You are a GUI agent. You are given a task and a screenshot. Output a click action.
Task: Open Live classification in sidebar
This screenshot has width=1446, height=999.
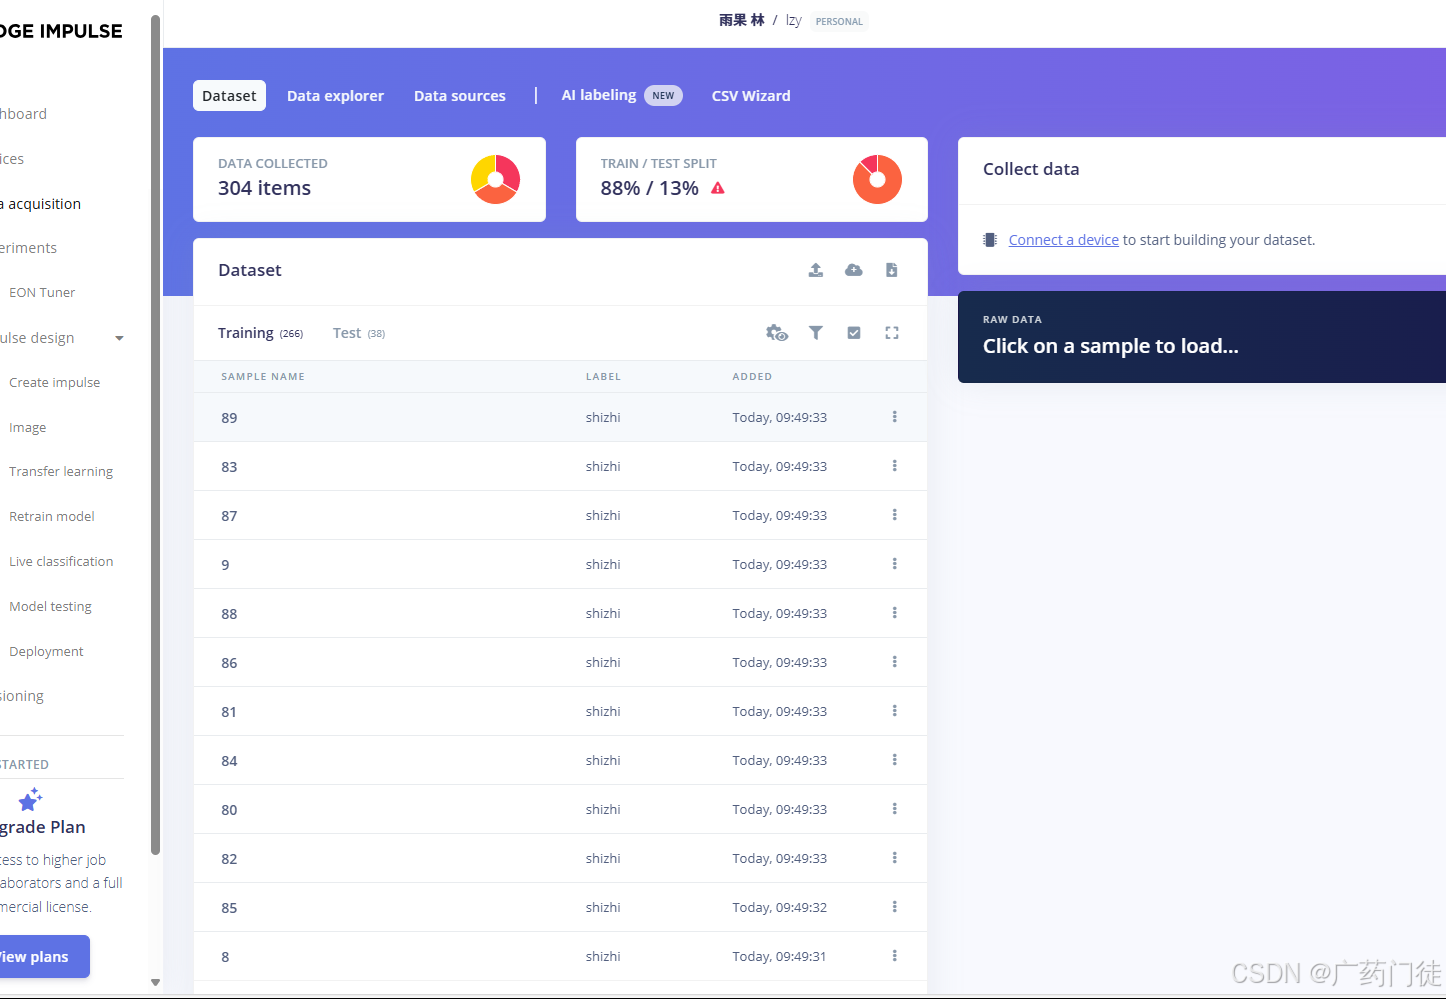pos(61,561)
